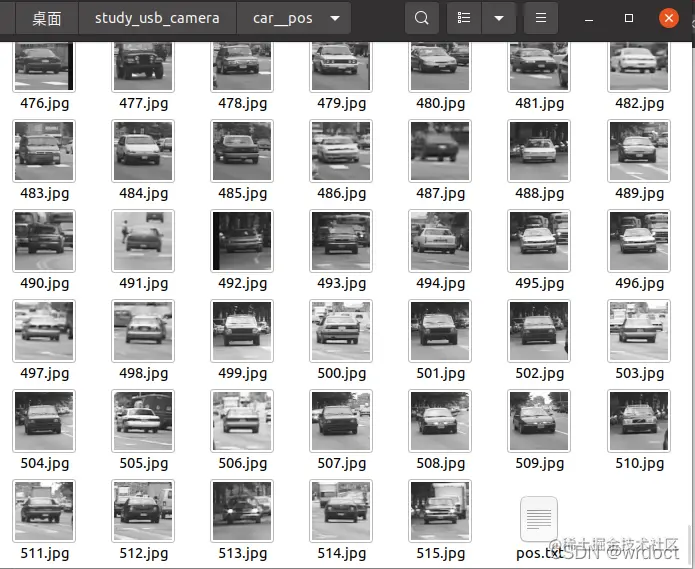The image size is (695, 569).
Task: Pick the 490.jpg picture
Action: pos(44,241)
